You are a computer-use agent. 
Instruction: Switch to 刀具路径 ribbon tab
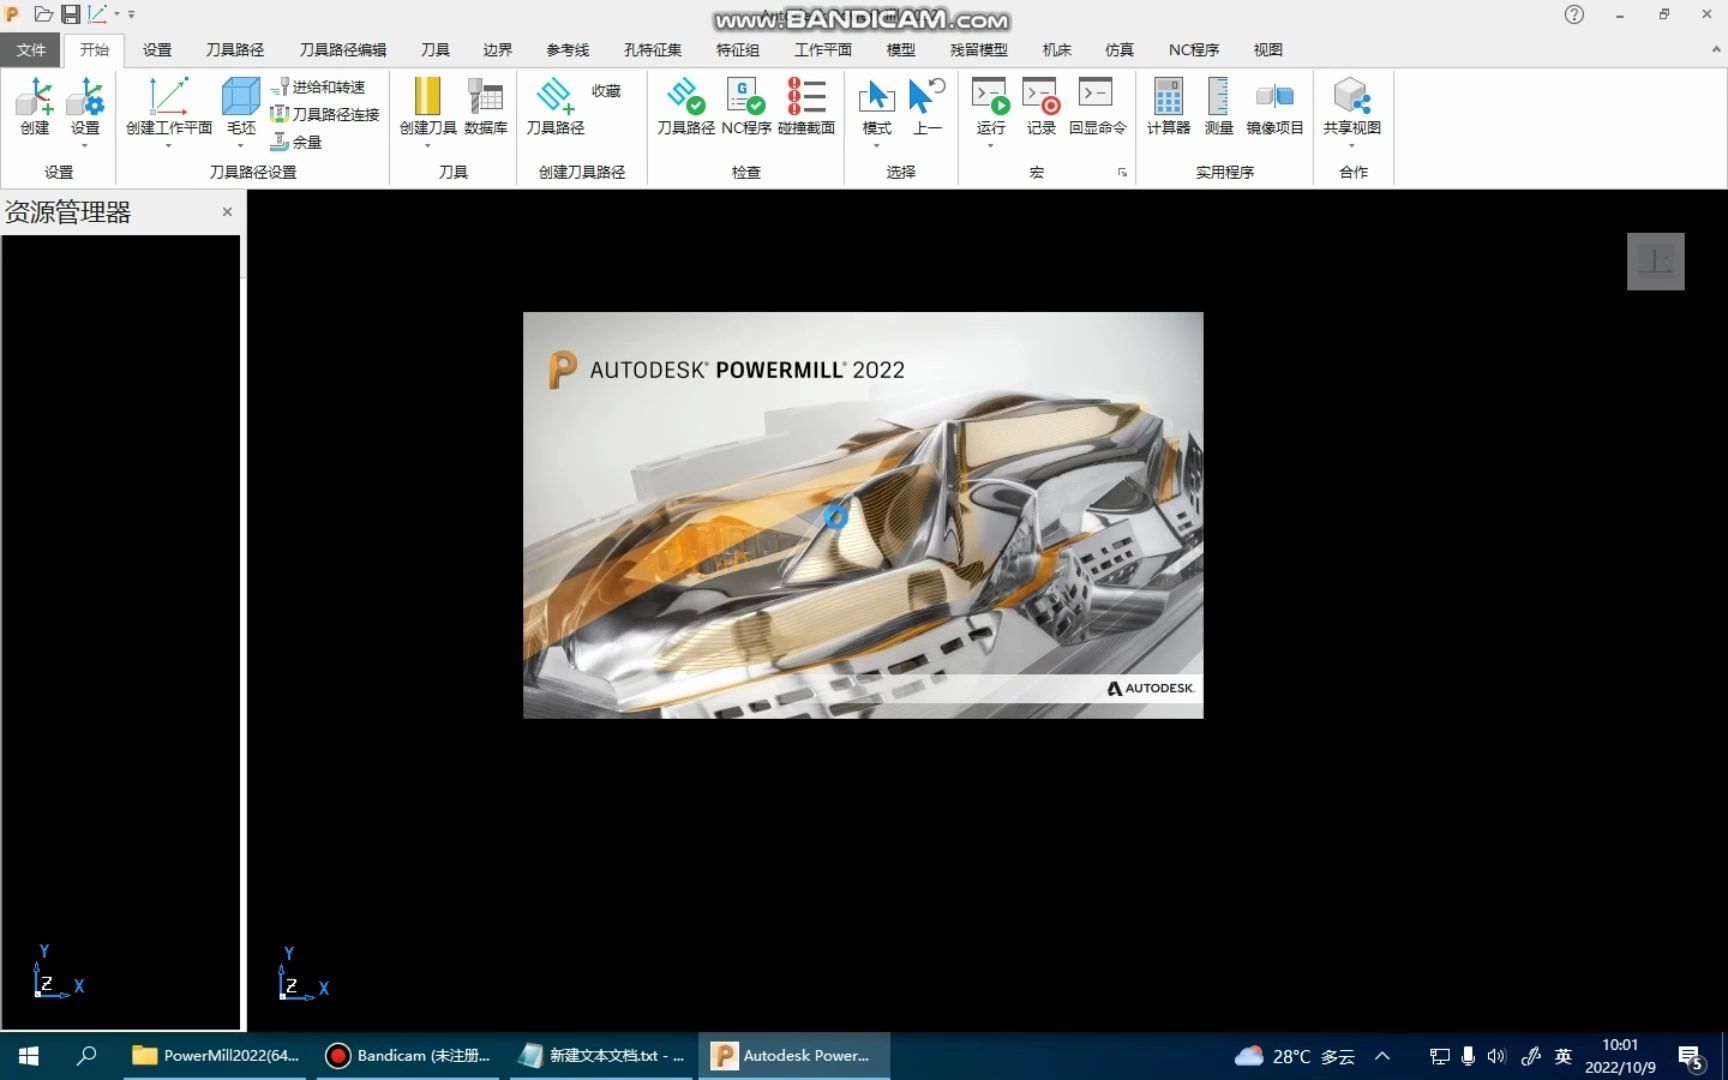pyautogui.click(x=235, y=50)
